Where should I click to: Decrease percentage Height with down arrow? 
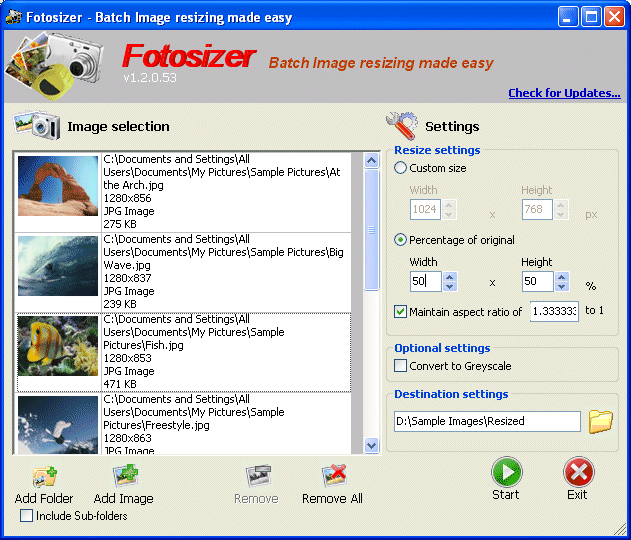pos(562,286)
